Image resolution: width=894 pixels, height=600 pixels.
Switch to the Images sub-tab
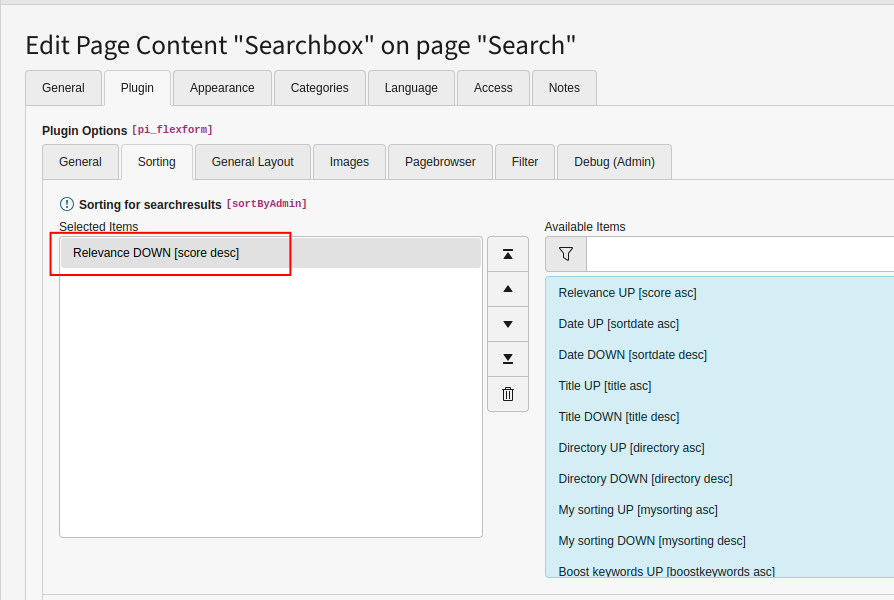(349, 161)
